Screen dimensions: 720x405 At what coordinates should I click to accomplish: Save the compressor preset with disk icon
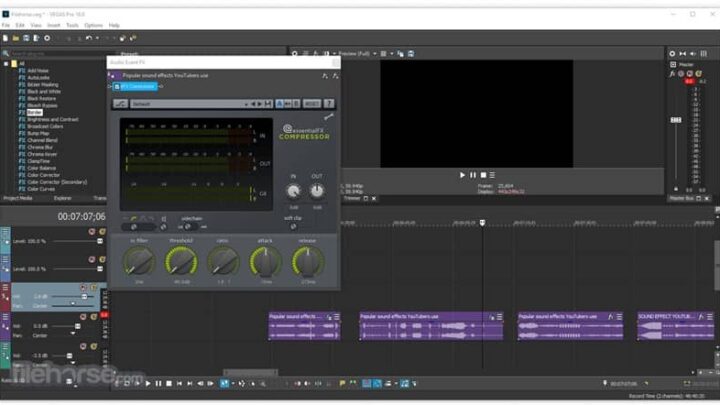[268, 104]
